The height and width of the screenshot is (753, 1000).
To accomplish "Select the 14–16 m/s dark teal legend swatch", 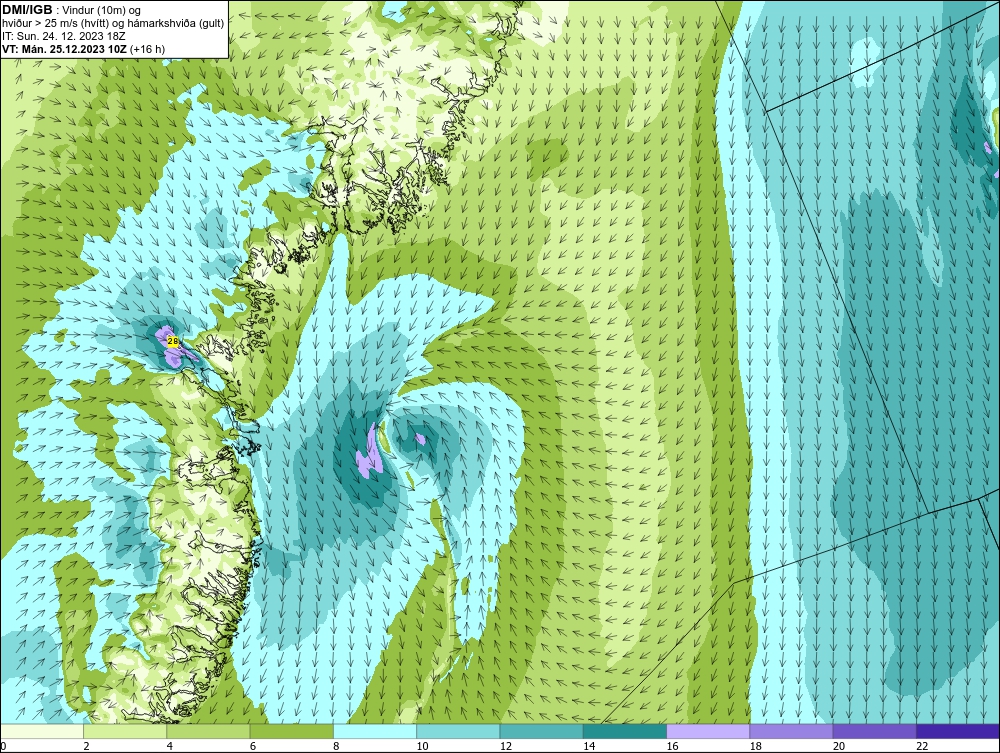I will [625, 731].
